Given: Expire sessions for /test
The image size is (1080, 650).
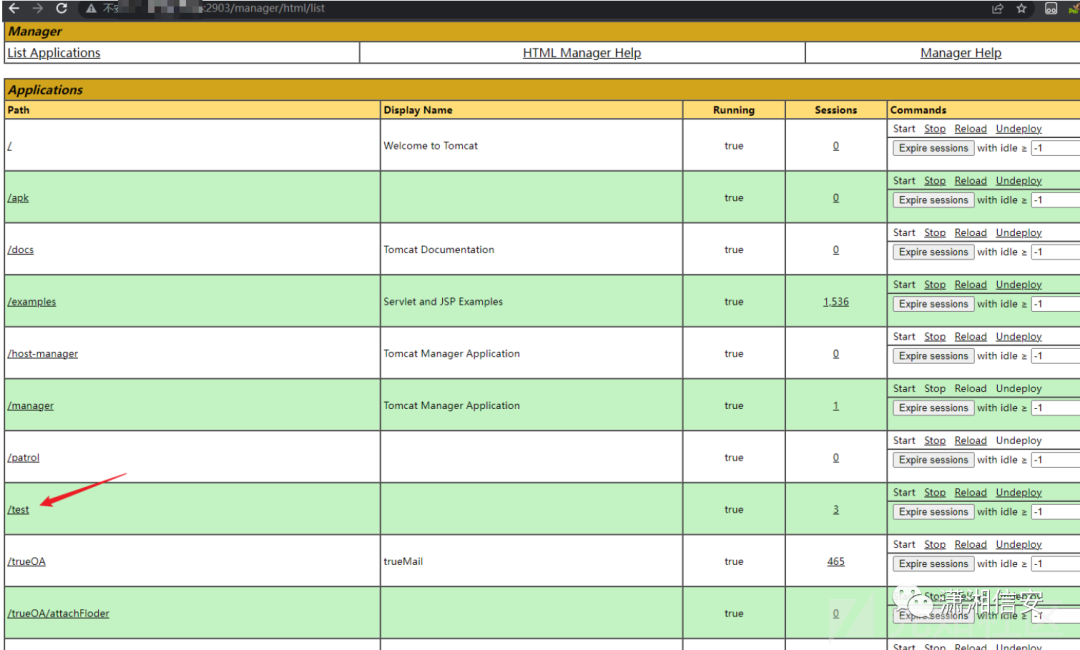Looking at the screenshot, I should 933,512.
